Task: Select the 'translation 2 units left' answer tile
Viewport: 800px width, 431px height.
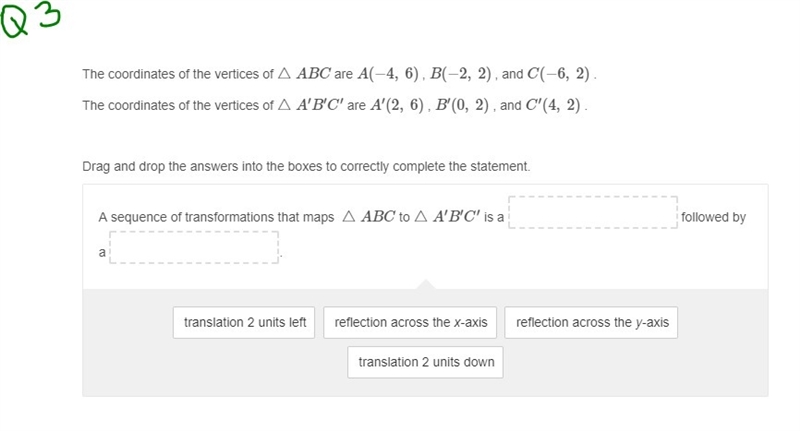Action: tap(244, 322)
